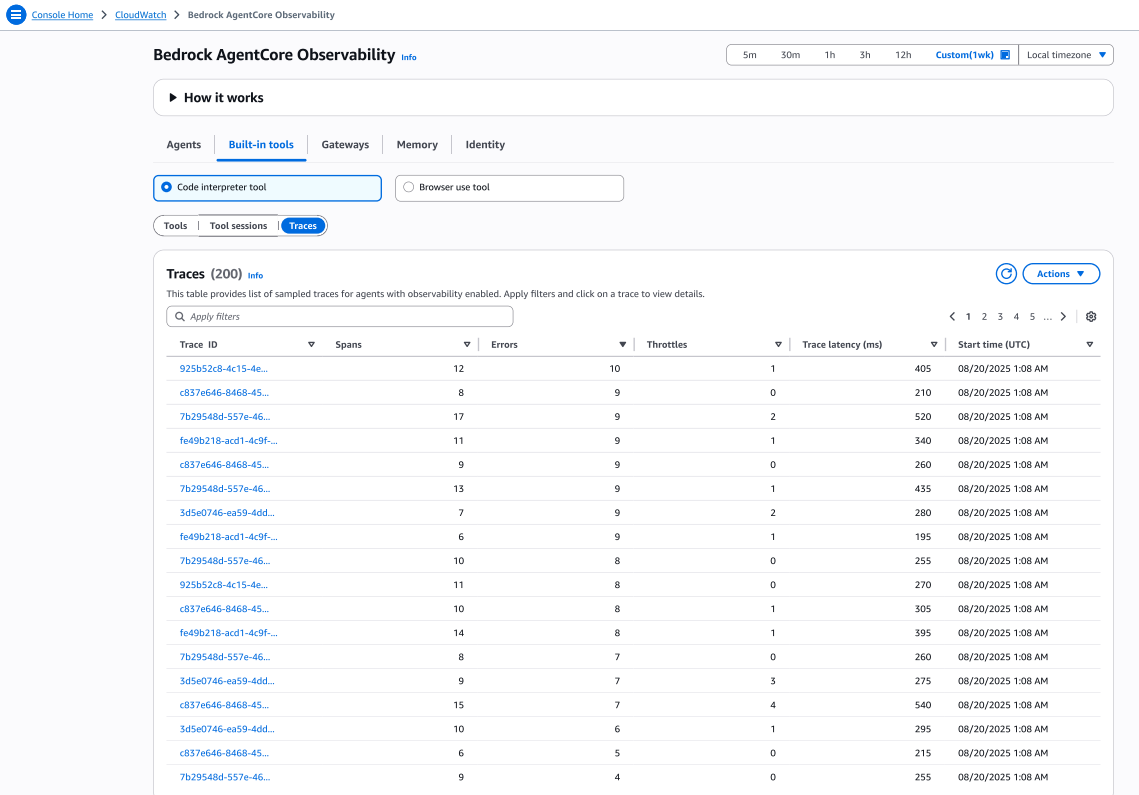This screenshot has height=795, width=1139.
Task: Open table preferences gear icon
Action: 1091,317
